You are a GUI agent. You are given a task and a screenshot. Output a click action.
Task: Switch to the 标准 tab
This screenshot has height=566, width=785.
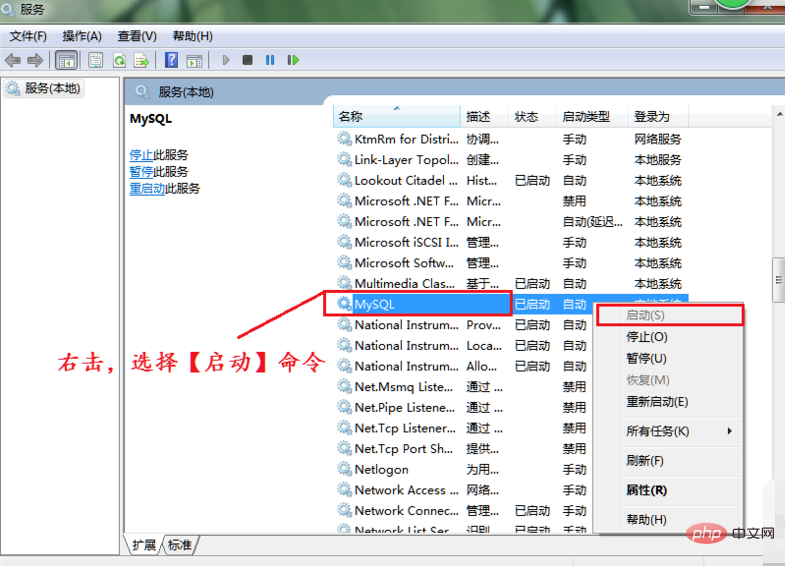click(180, 545)
